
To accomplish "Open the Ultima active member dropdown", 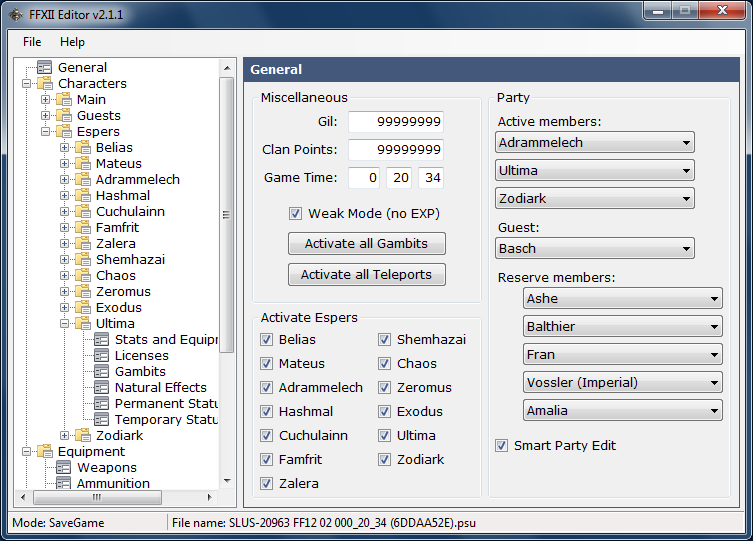I will tap(595, 170).
